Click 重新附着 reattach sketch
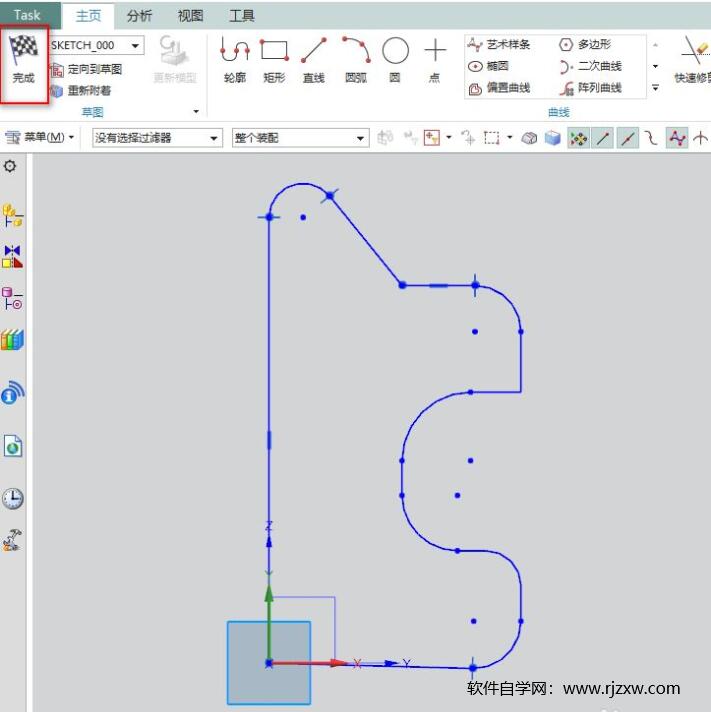Screen dimensions: 711x712 (x=80, y=91)
